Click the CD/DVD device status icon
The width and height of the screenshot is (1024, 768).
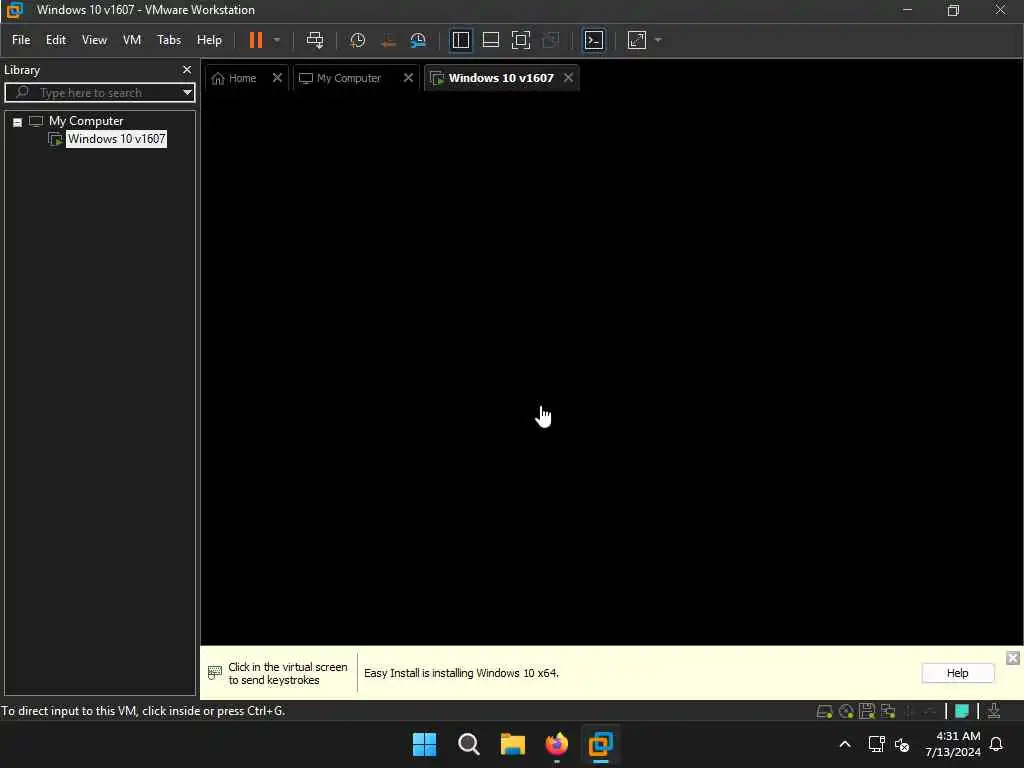[x=846, y=711]
